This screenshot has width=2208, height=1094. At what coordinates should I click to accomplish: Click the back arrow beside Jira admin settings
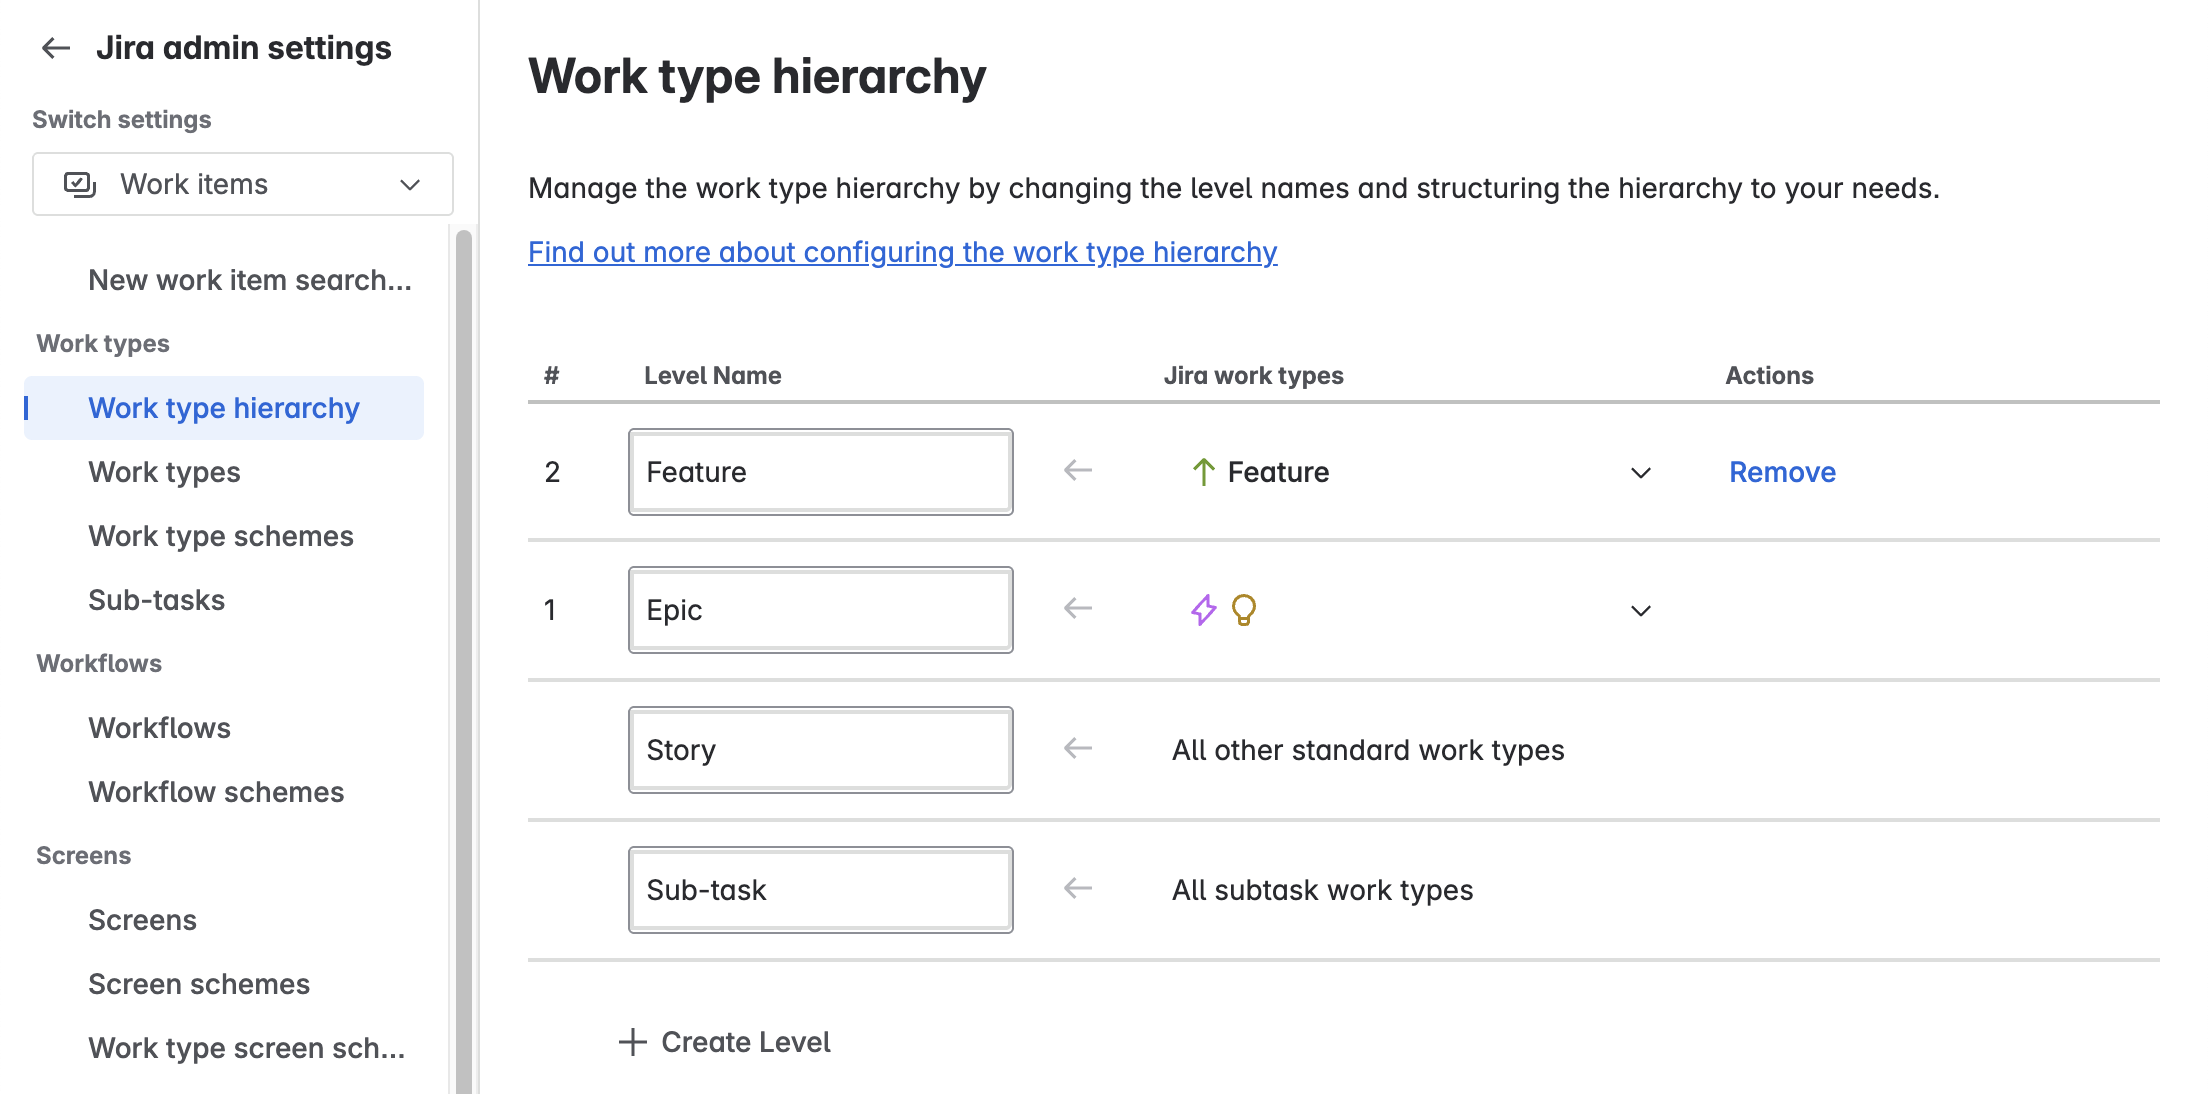[56, 48]
